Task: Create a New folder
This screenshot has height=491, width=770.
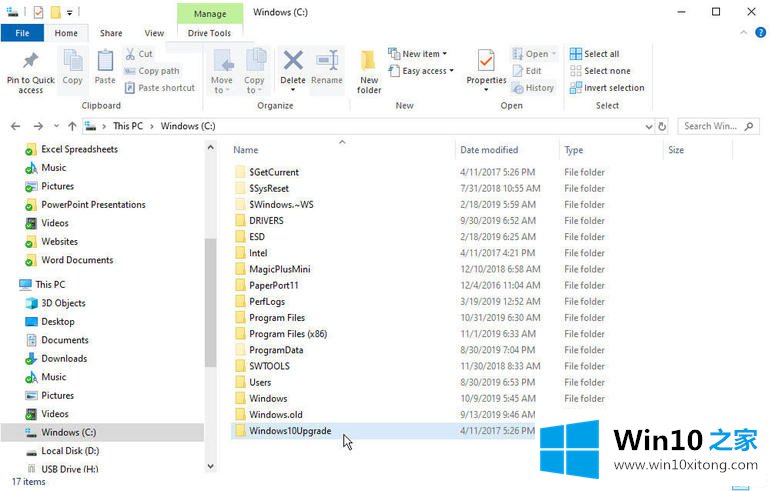Action: [x=369, y=72]
